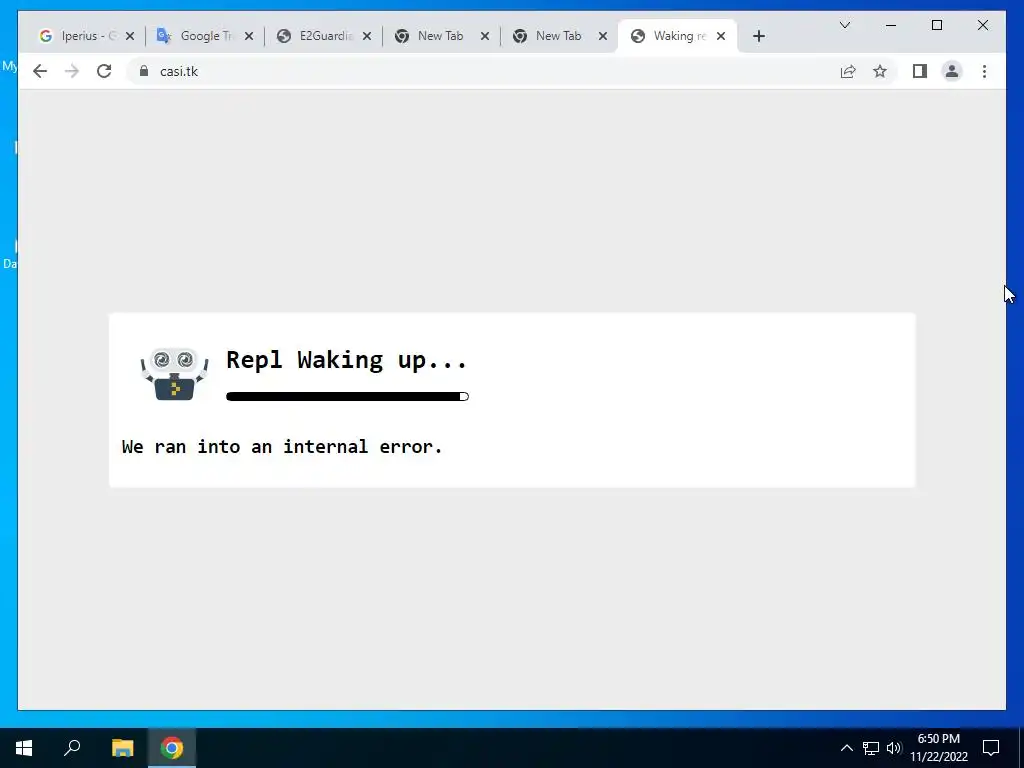The height and width of the screenshot is (768, 1024).
Task: Click the casi.tk address bar
Action: click(x=485, y=71)
